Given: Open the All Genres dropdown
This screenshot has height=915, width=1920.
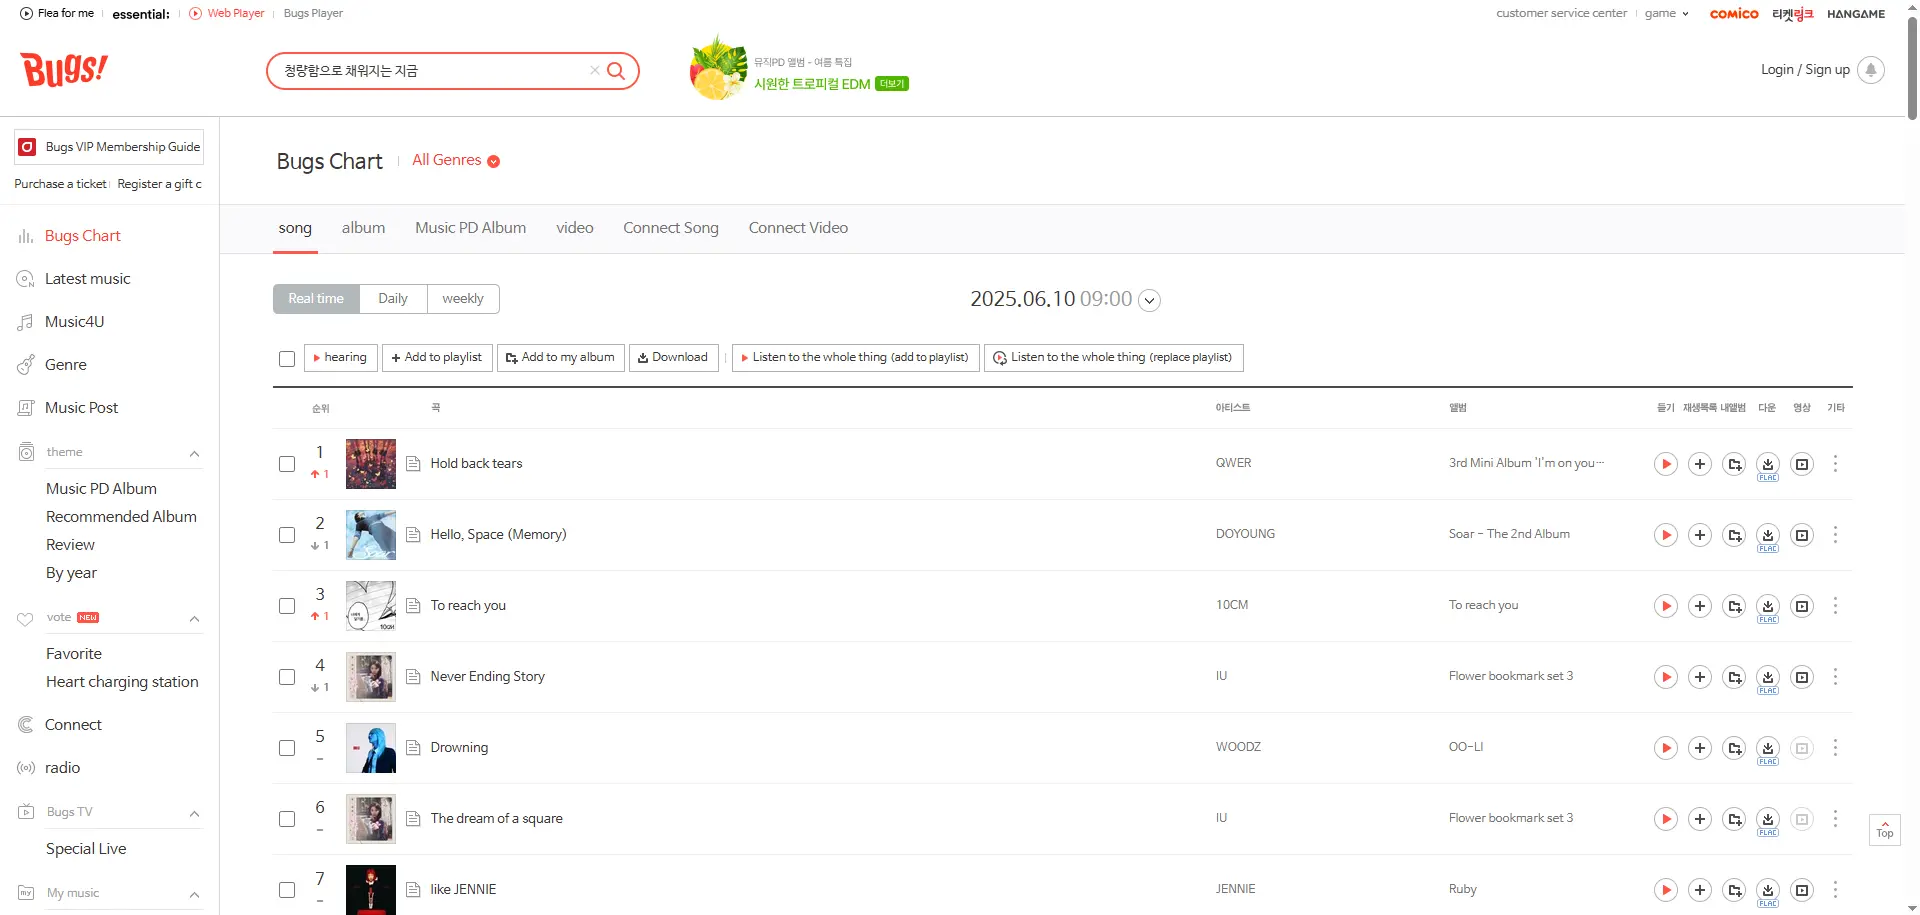Looking at the screenshot, I should pos(456,160).
